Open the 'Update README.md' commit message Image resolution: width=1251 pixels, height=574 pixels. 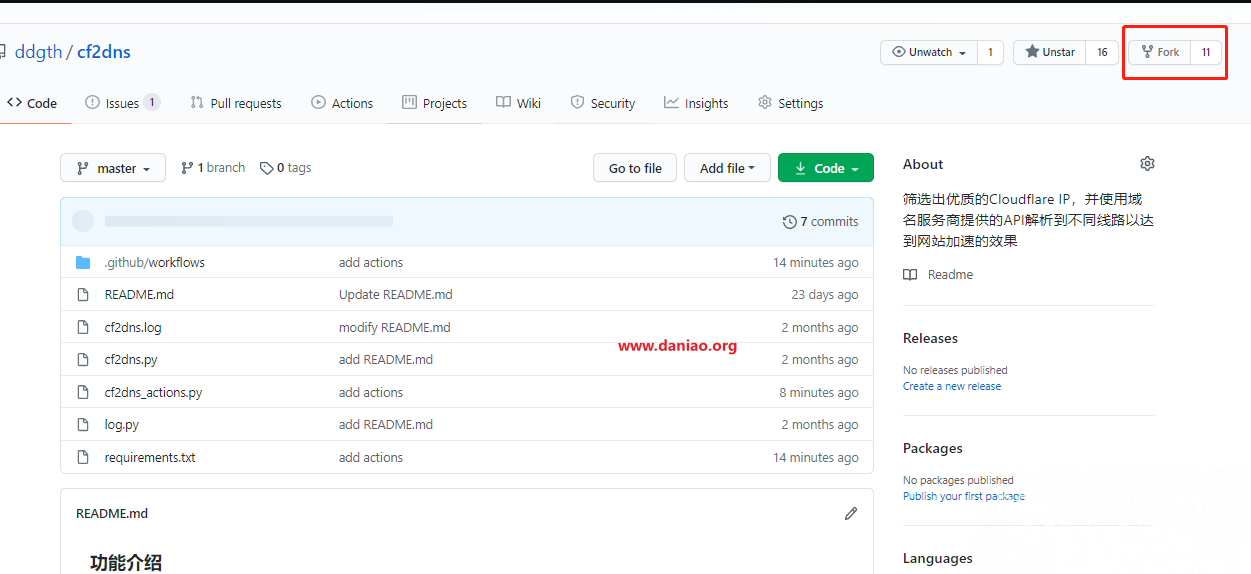point(396,294)
